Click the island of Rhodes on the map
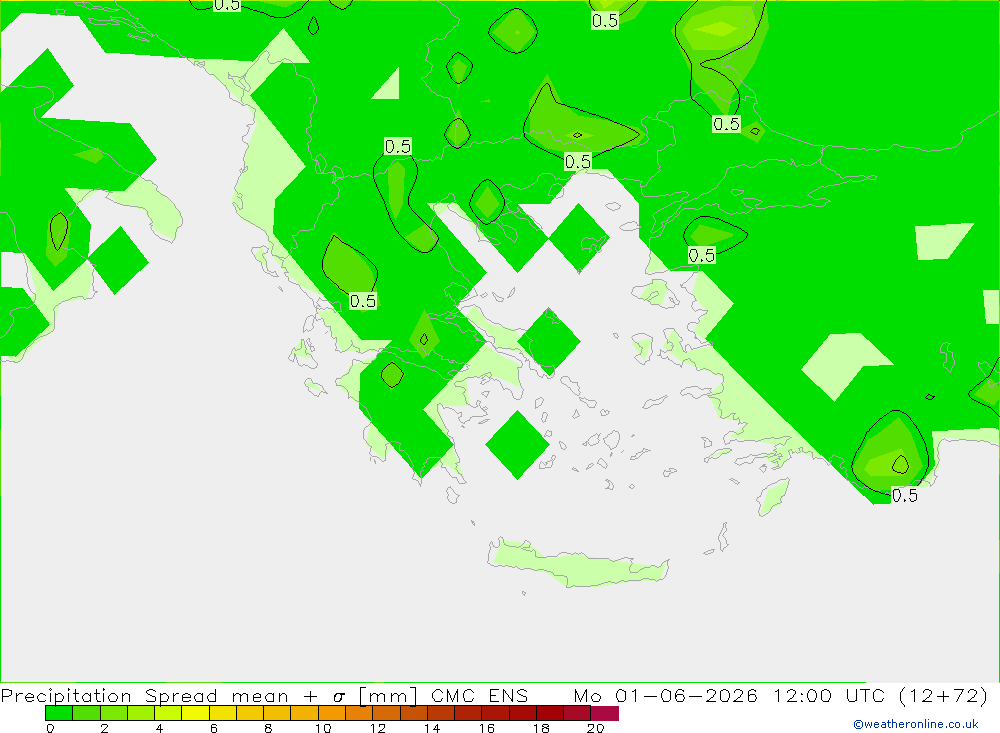 [x=773, y=496]
